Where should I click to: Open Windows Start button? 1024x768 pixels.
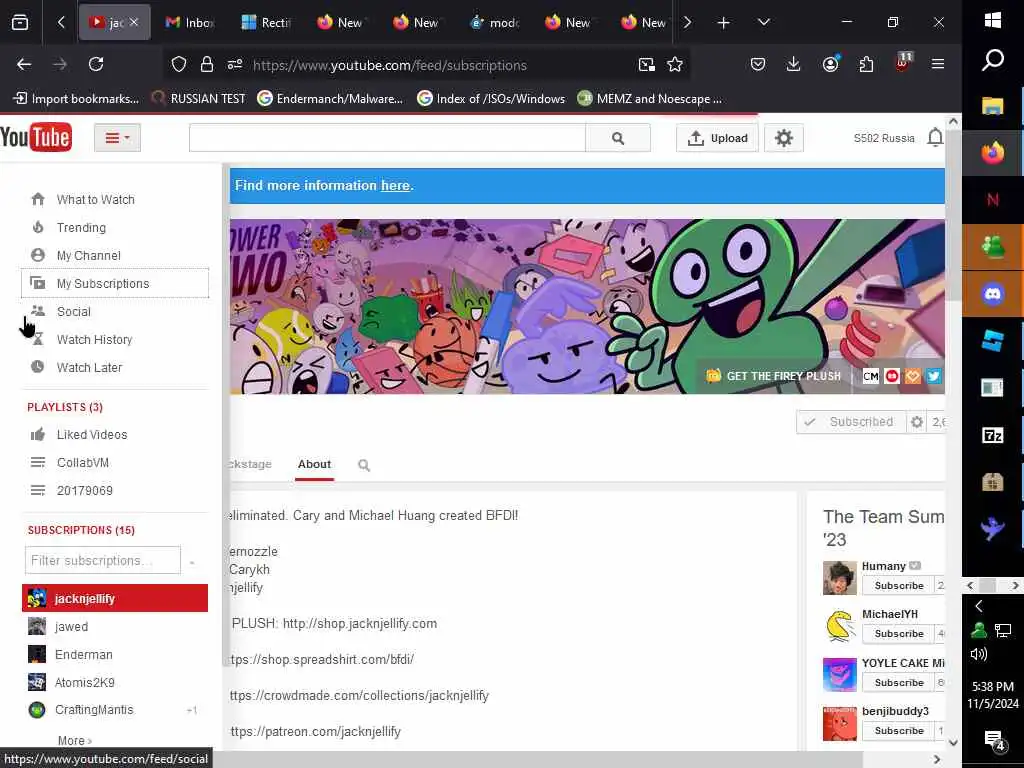click(x=992, y=21)
